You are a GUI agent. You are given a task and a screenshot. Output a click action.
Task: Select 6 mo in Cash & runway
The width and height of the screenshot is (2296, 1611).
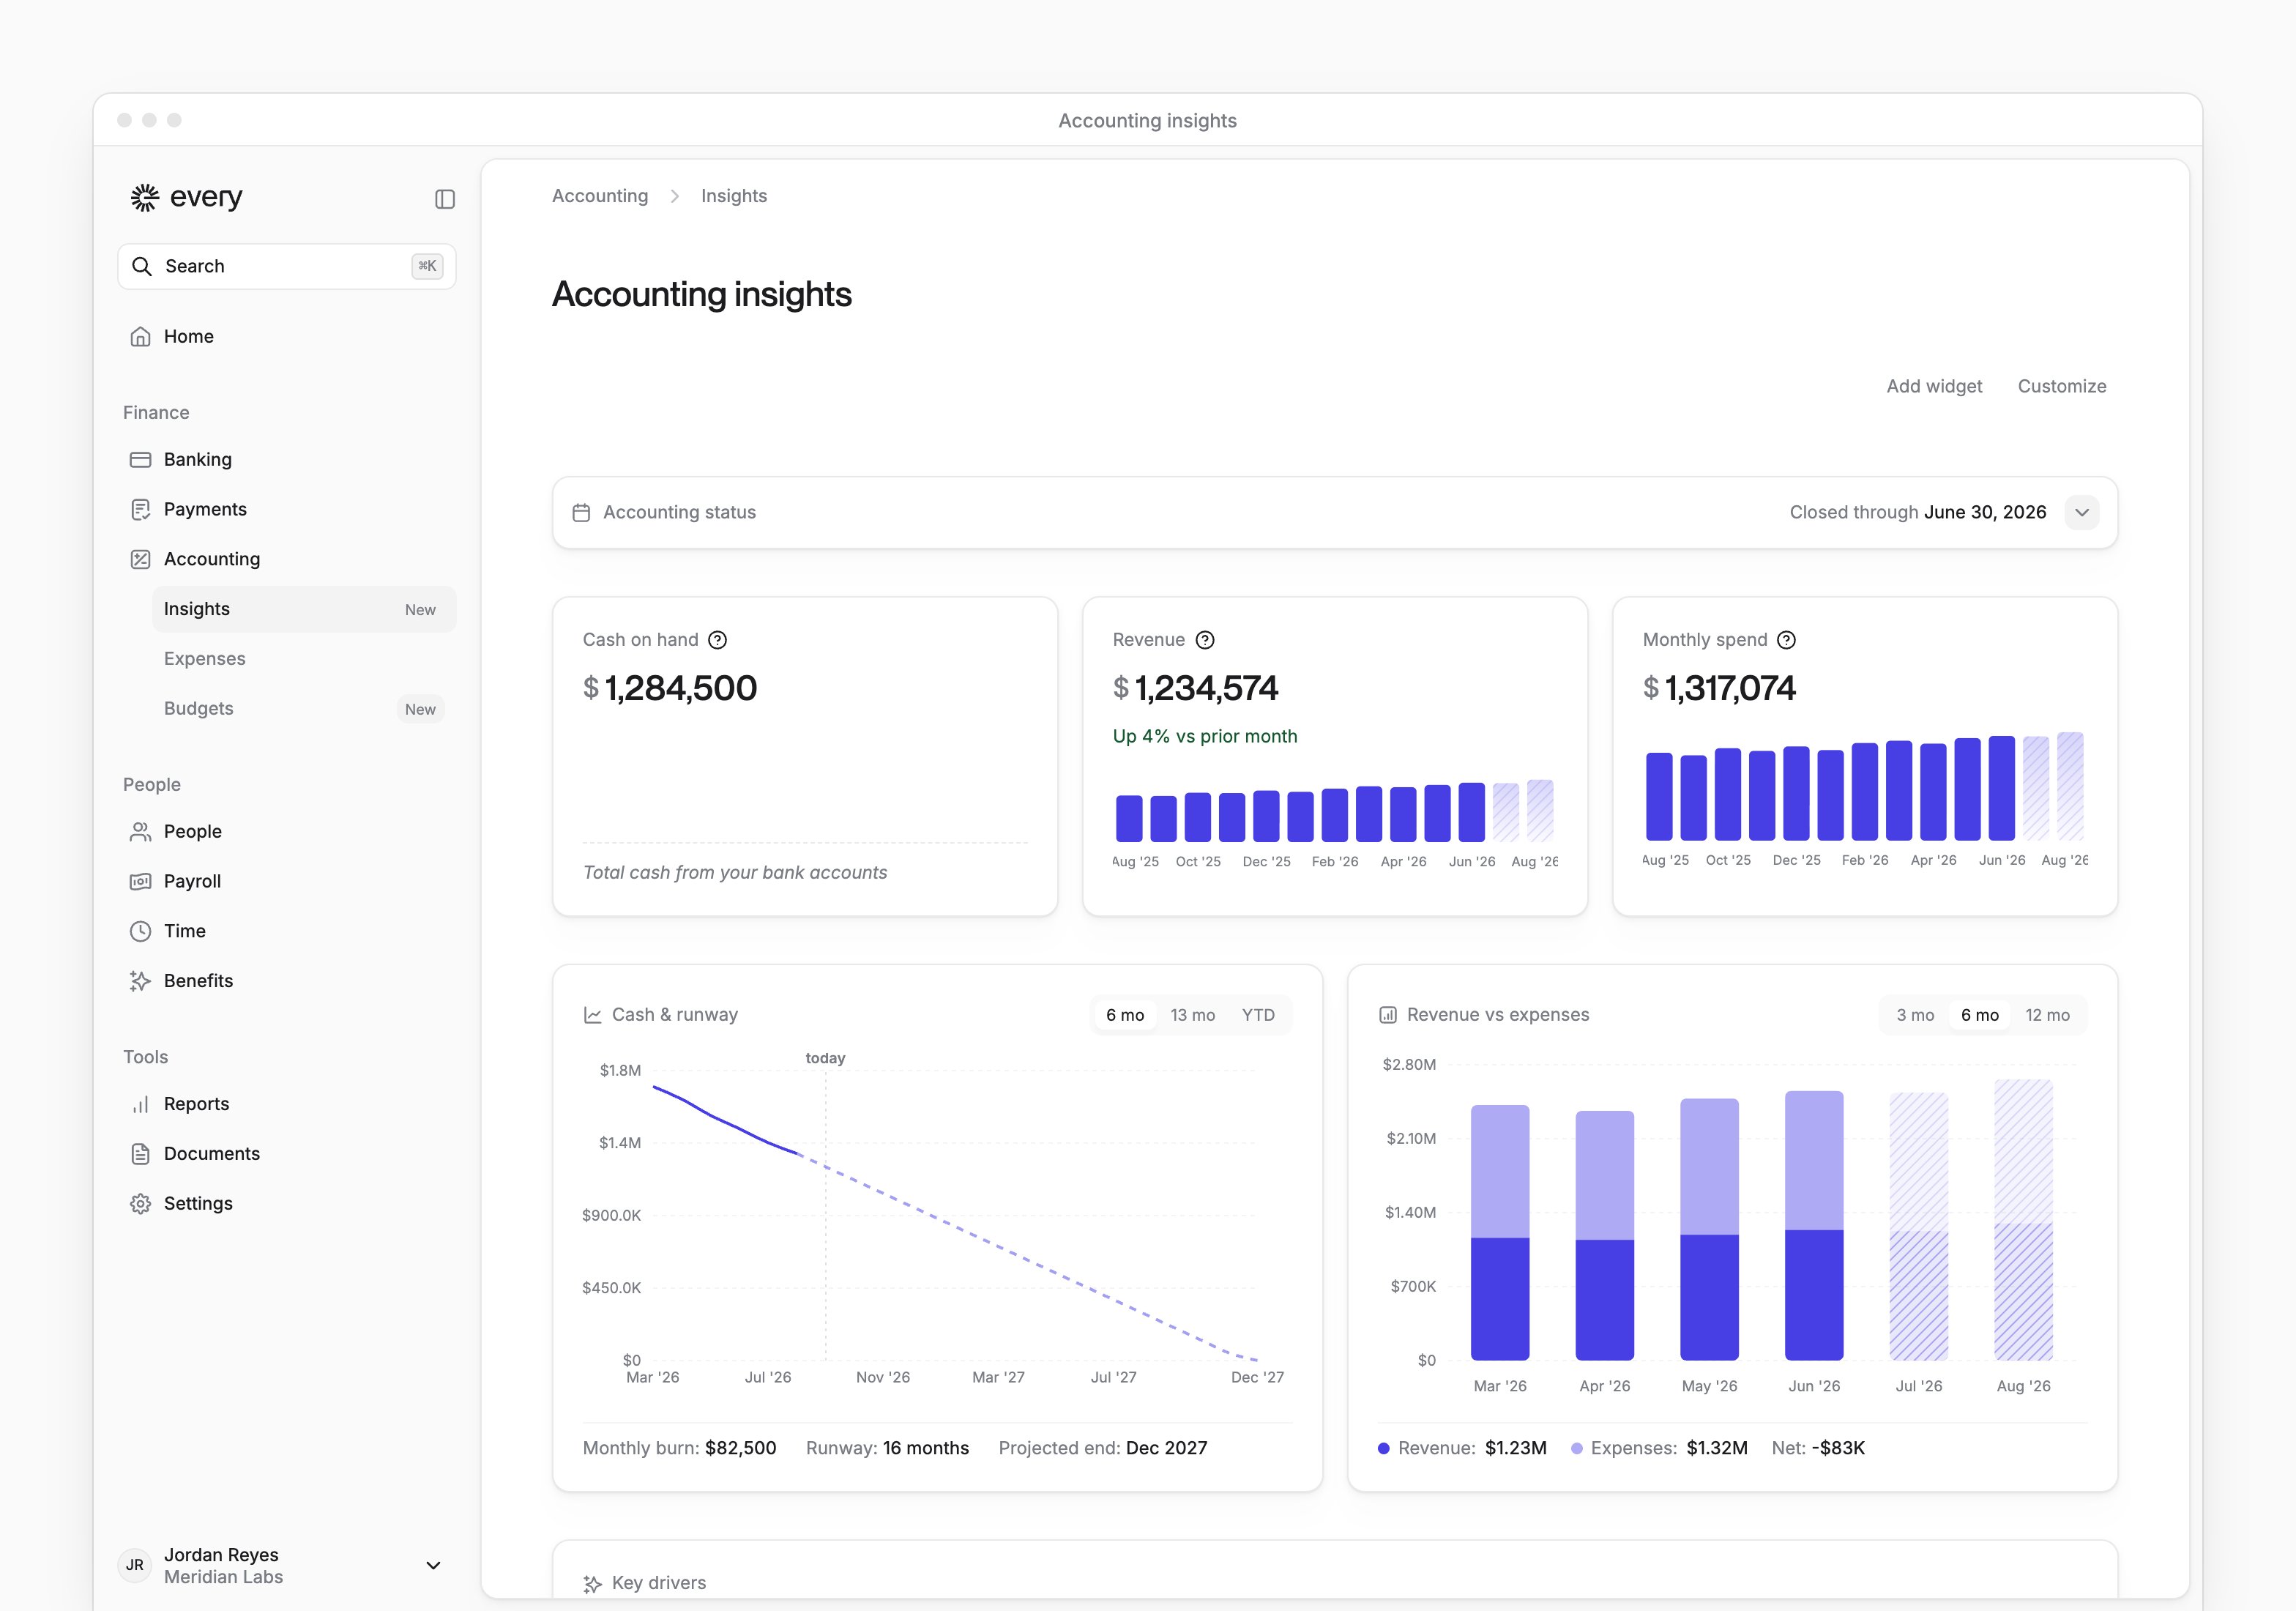point(1125,1015)
